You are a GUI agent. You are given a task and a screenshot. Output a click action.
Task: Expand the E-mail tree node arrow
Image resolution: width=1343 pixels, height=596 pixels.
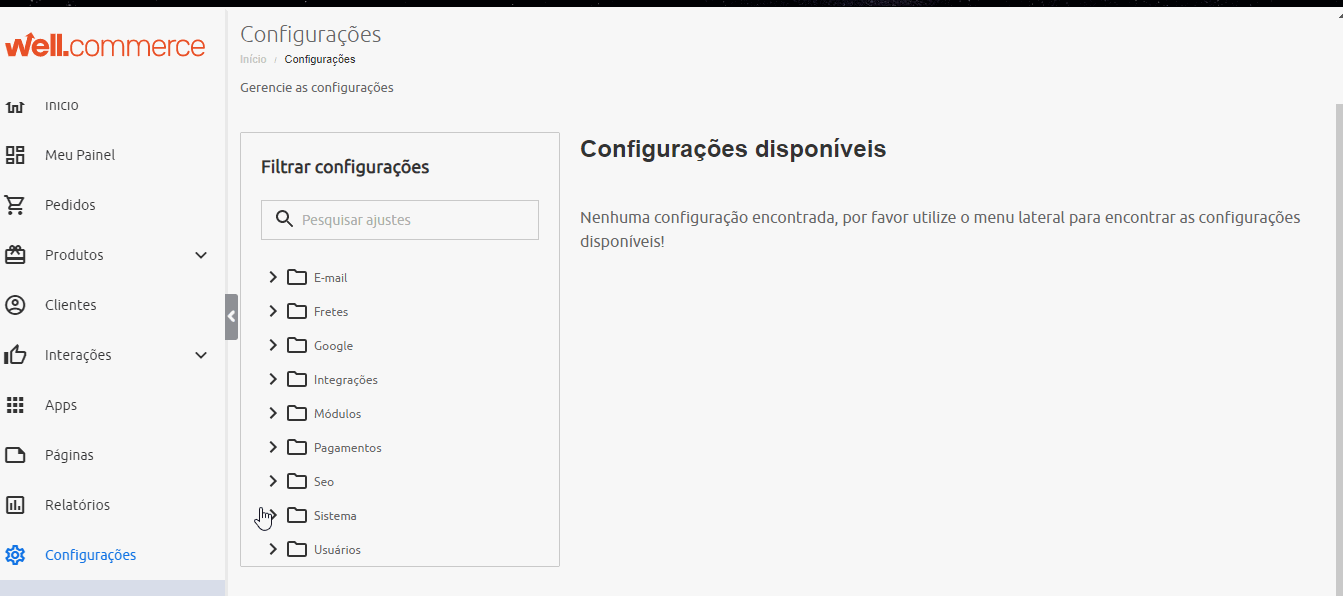(x=273, y=277)
